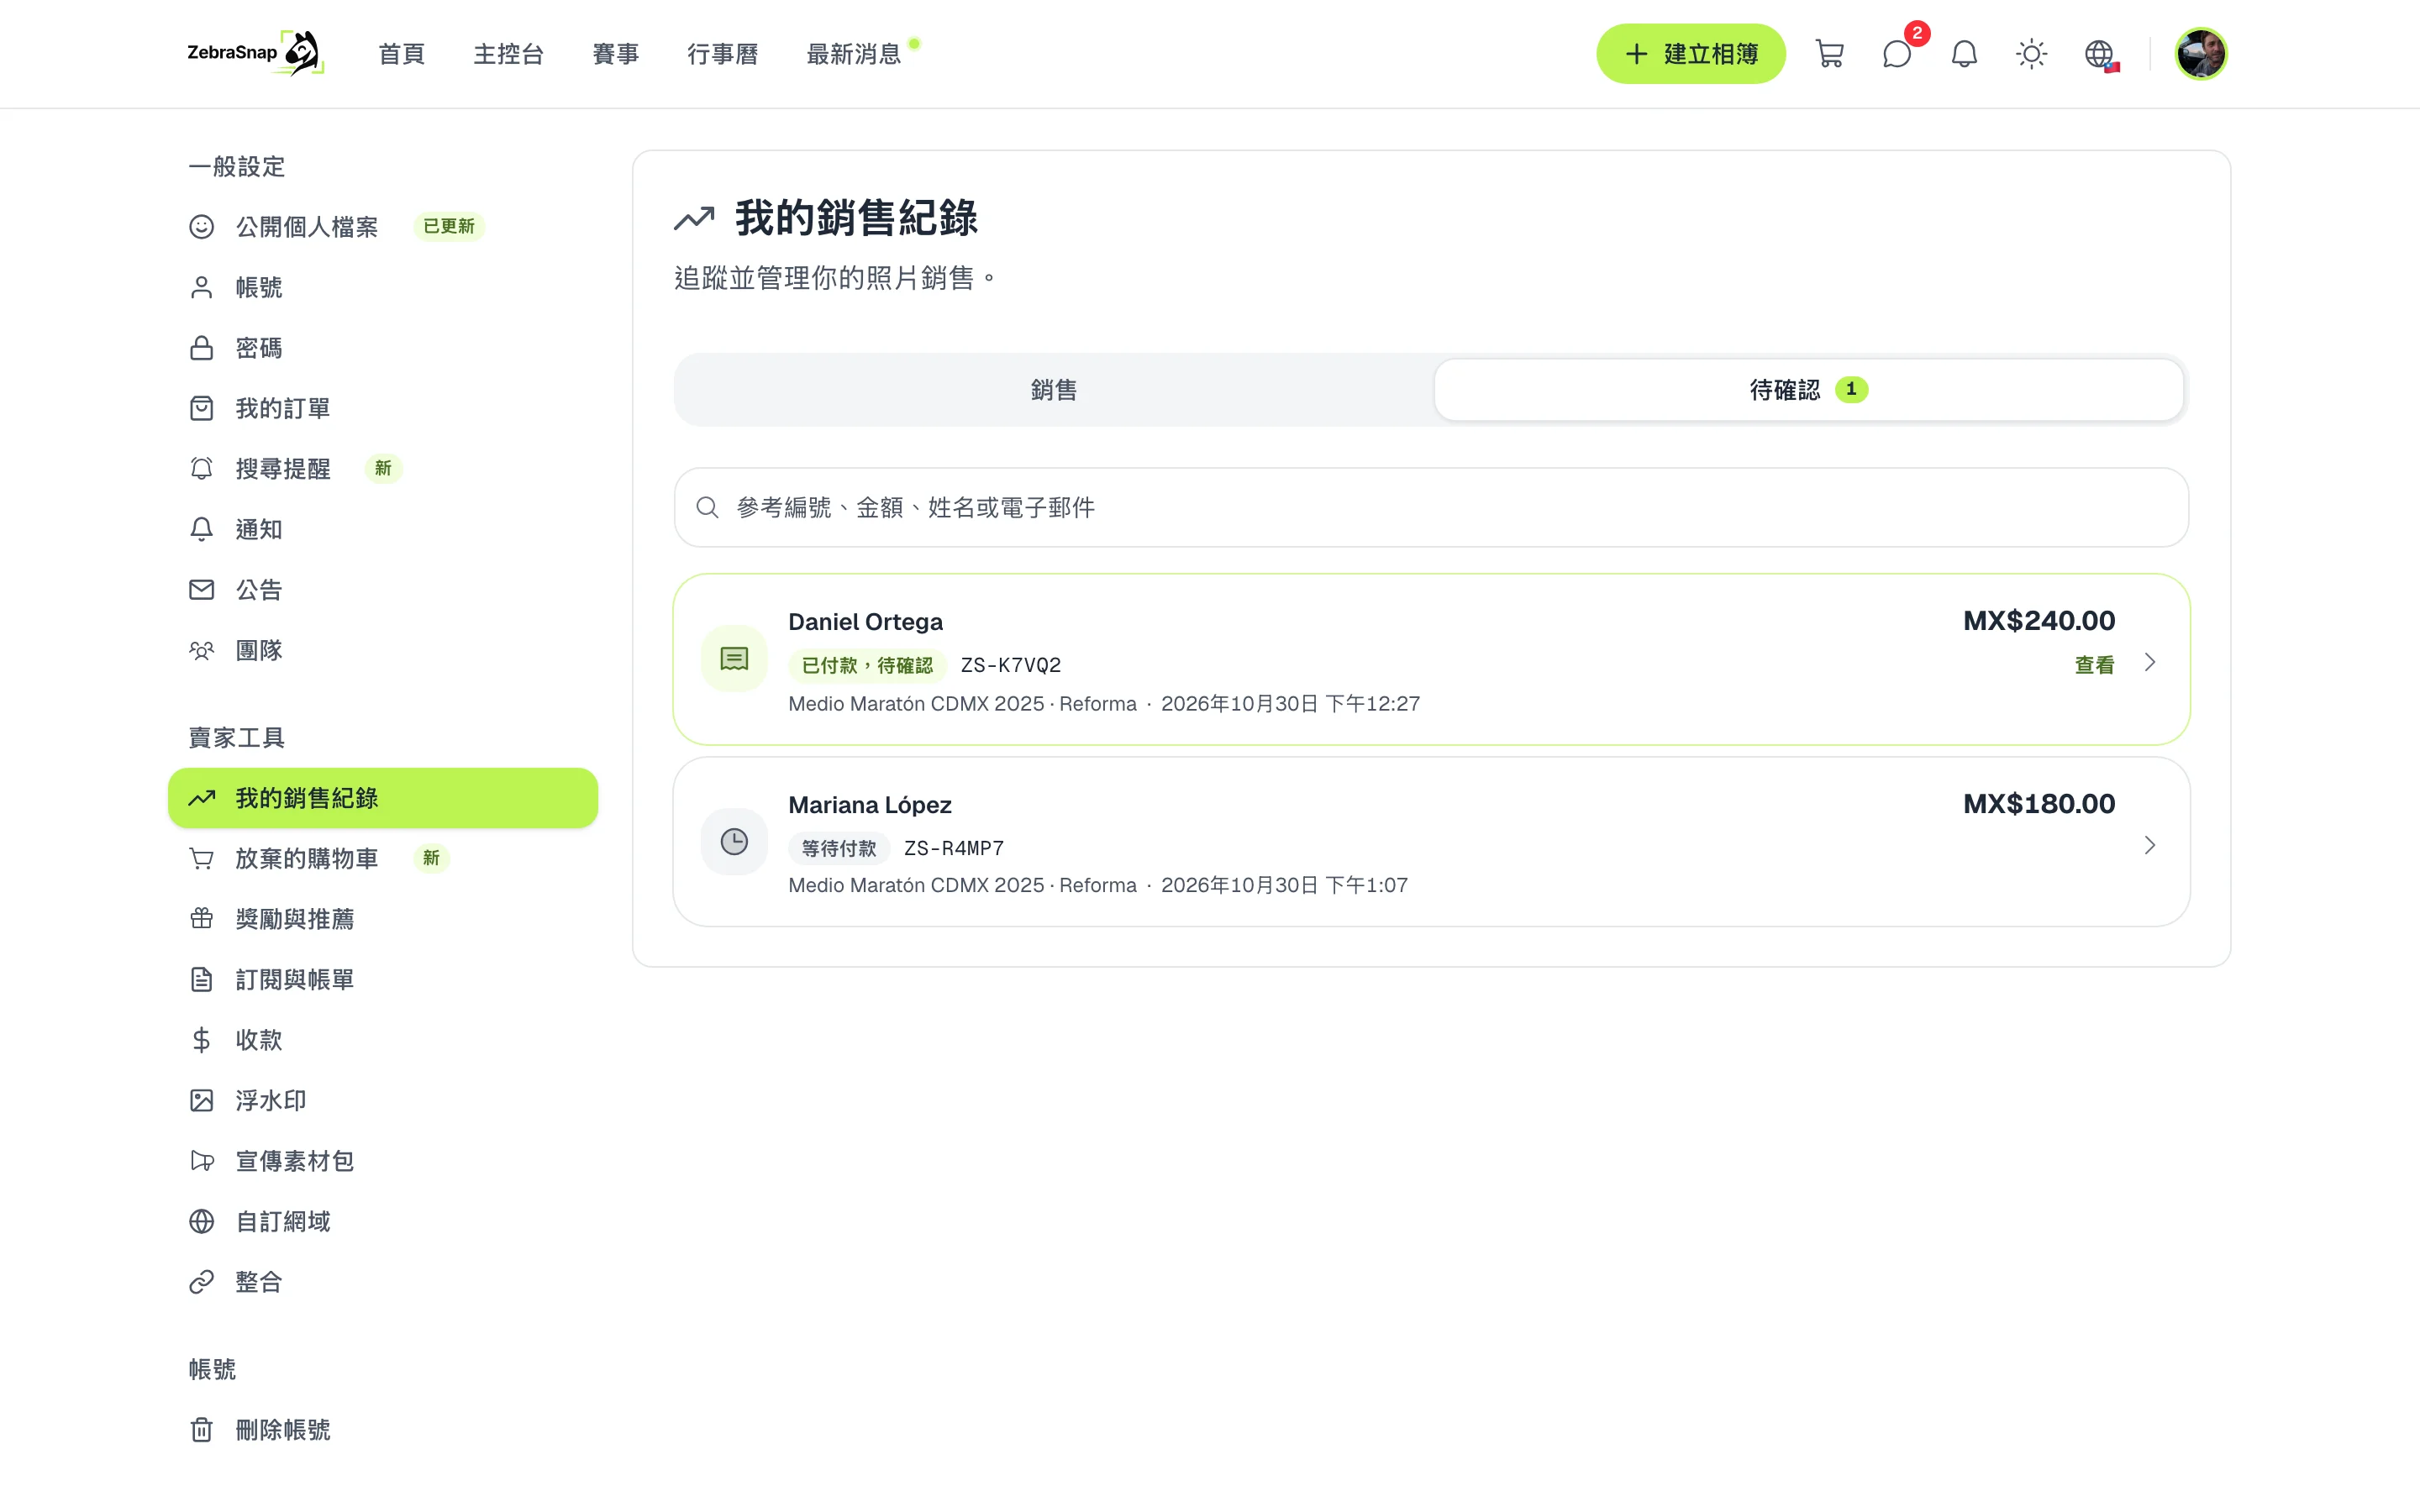Click the 浮水印 image icon
2420x1512 pixels.
(x=202, y=1101)
